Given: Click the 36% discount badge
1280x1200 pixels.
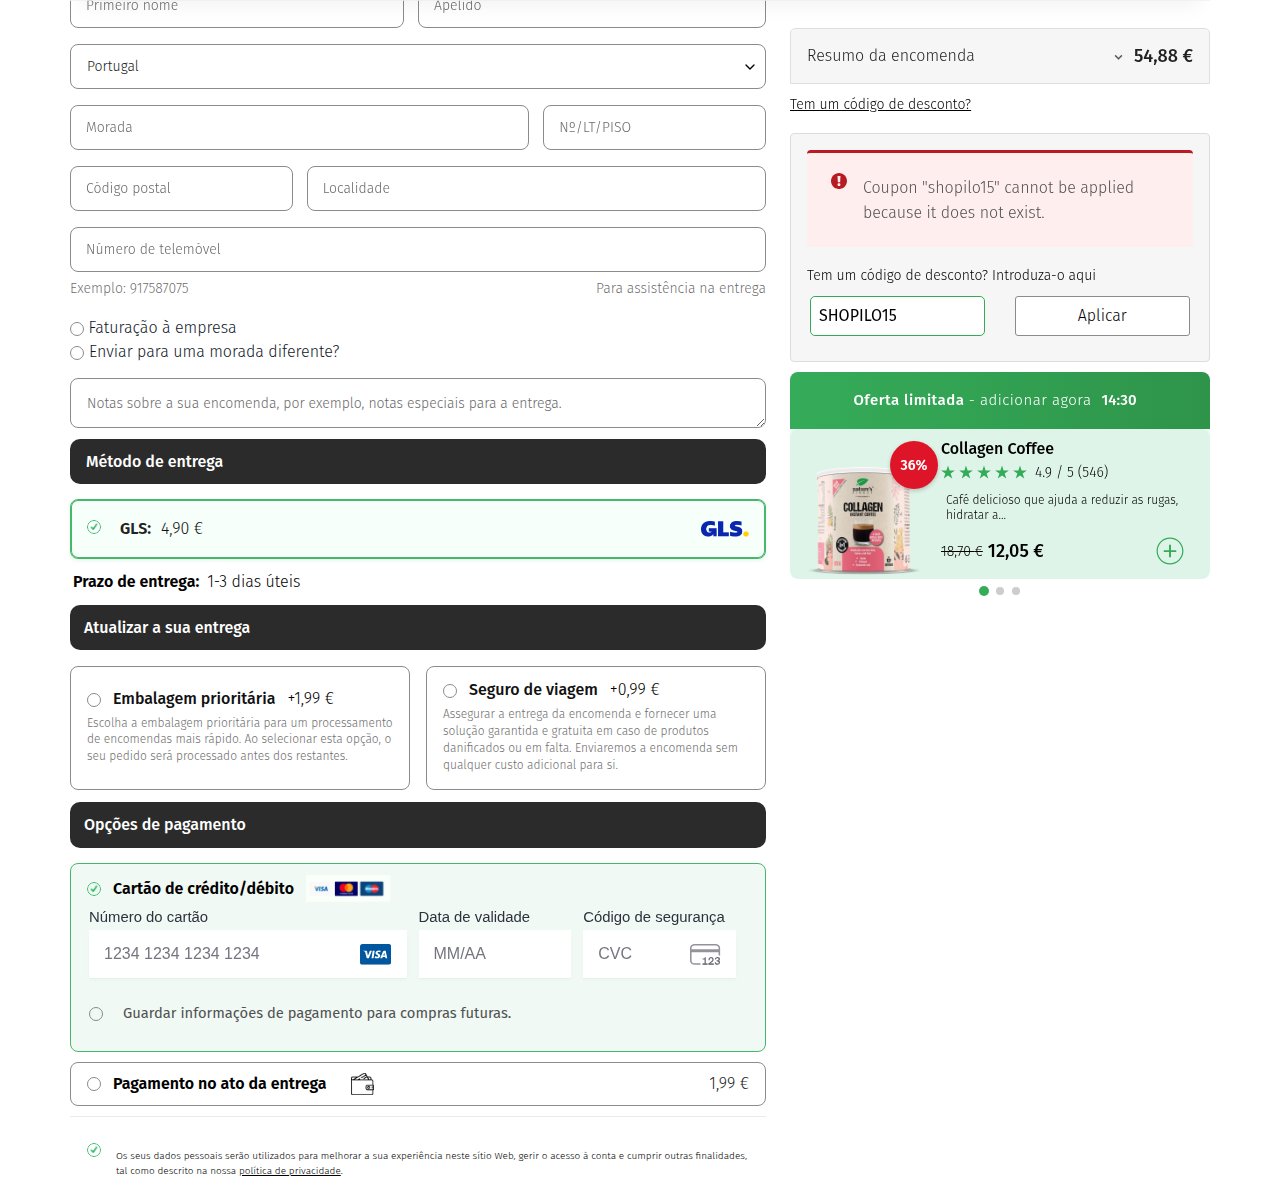Looking at the screenshot, I should point(913,465).
